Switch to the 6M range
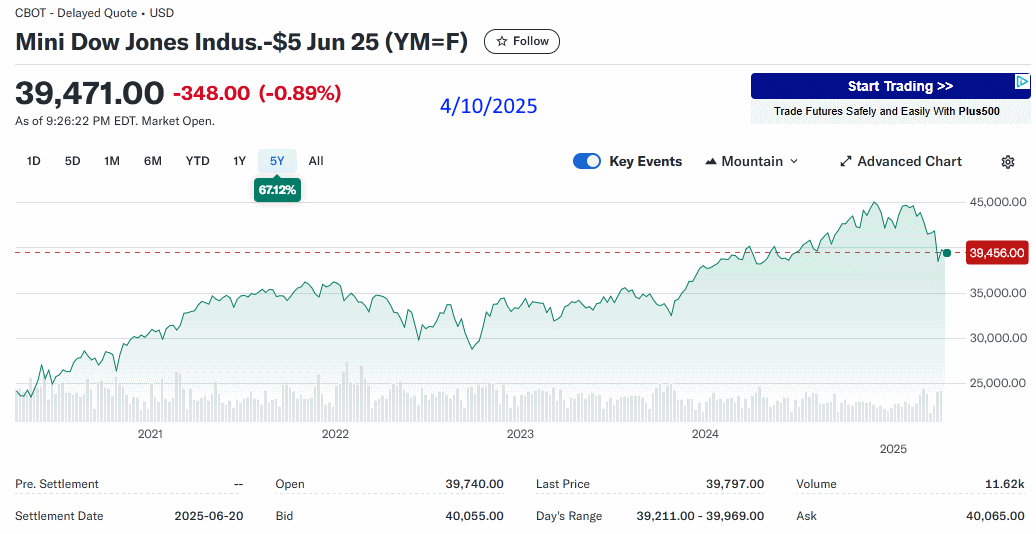 click(x=153, y=161)
